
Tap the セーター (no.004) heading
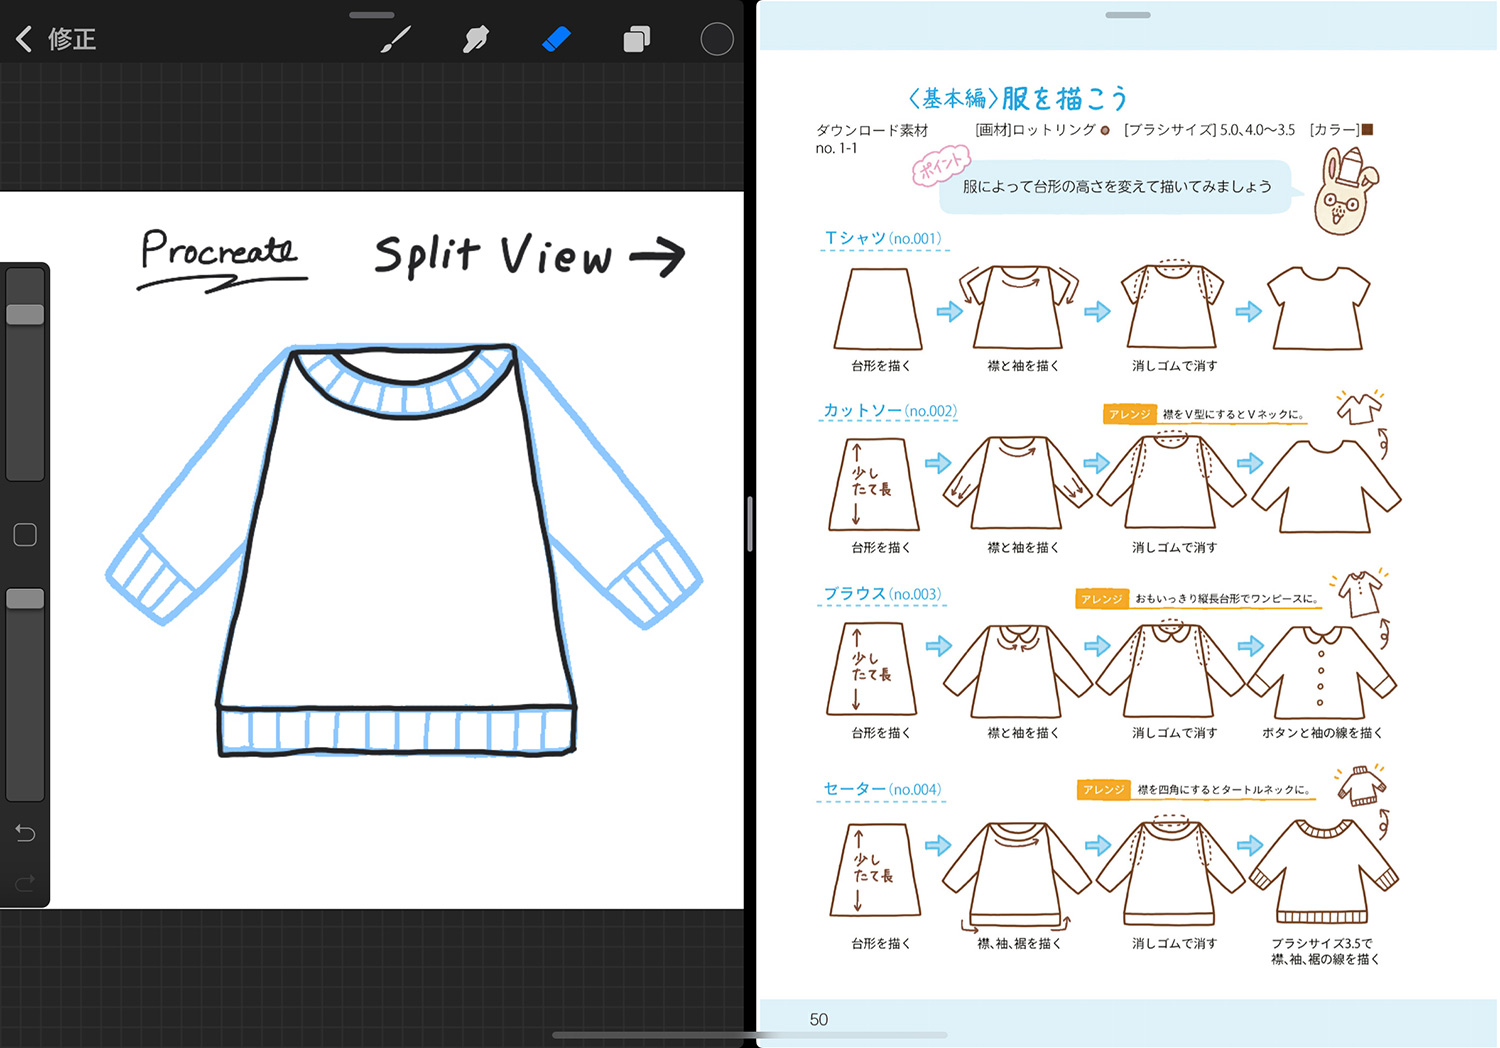(x=882, y=789)
